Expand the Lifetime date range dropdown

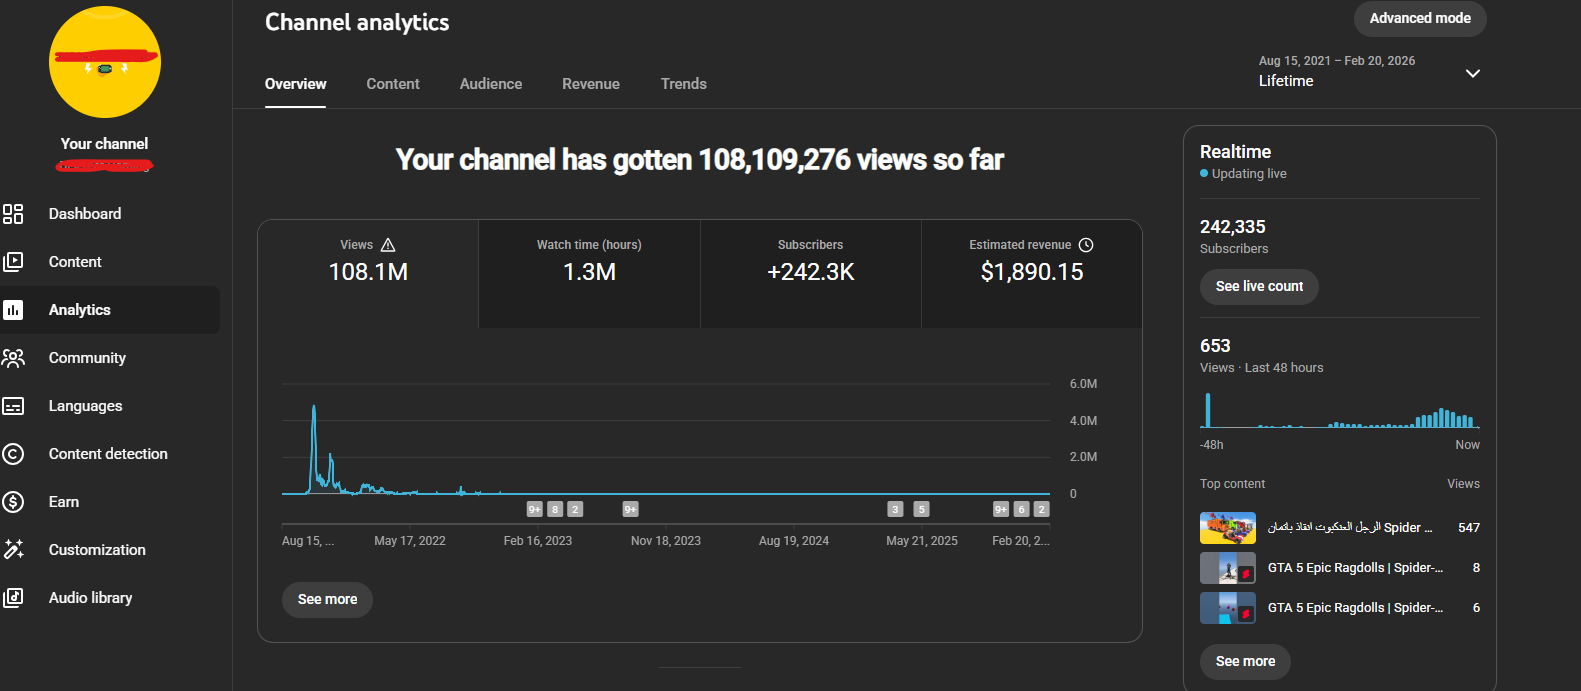1472,73
